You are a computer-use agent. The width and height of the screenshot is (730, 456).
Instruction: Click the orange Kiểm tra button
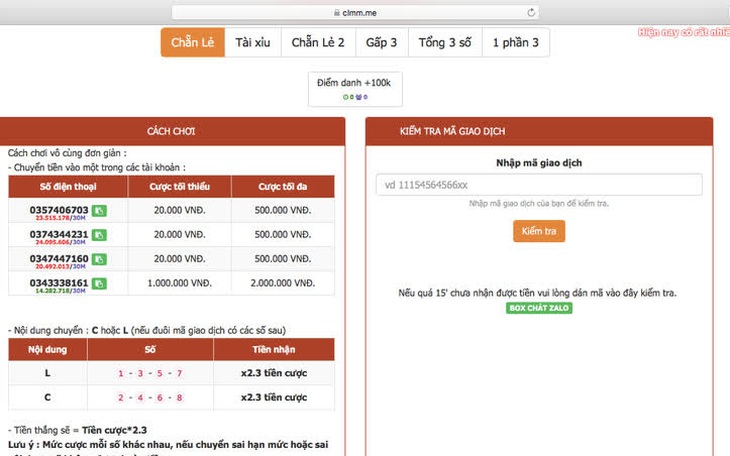coord(539,231)
